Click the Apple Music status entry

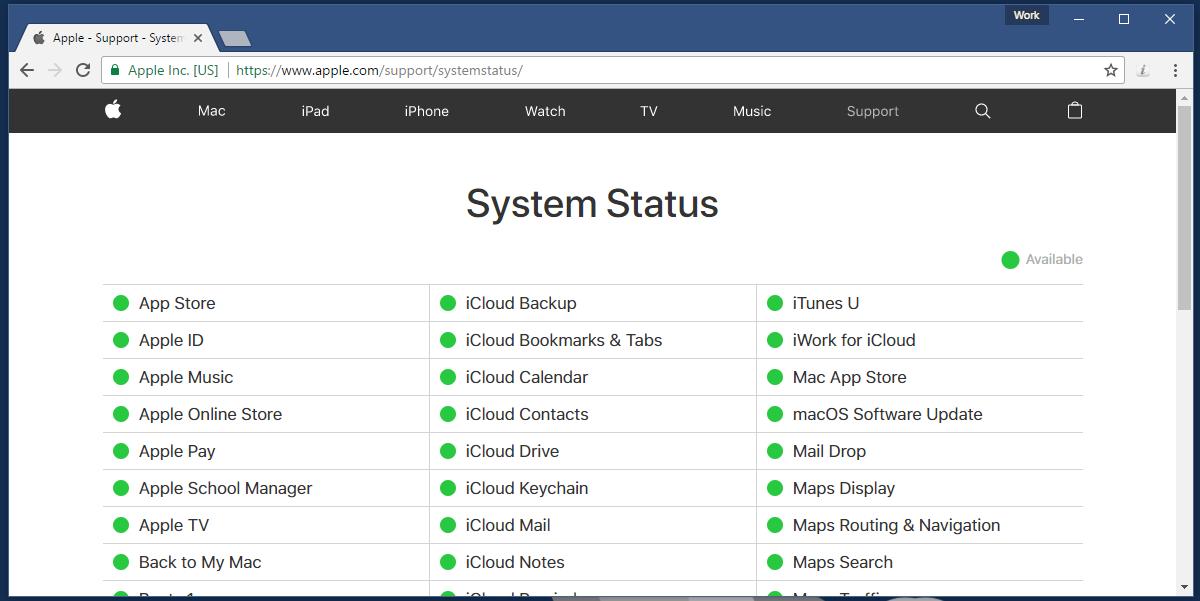(x=186, y=377)
